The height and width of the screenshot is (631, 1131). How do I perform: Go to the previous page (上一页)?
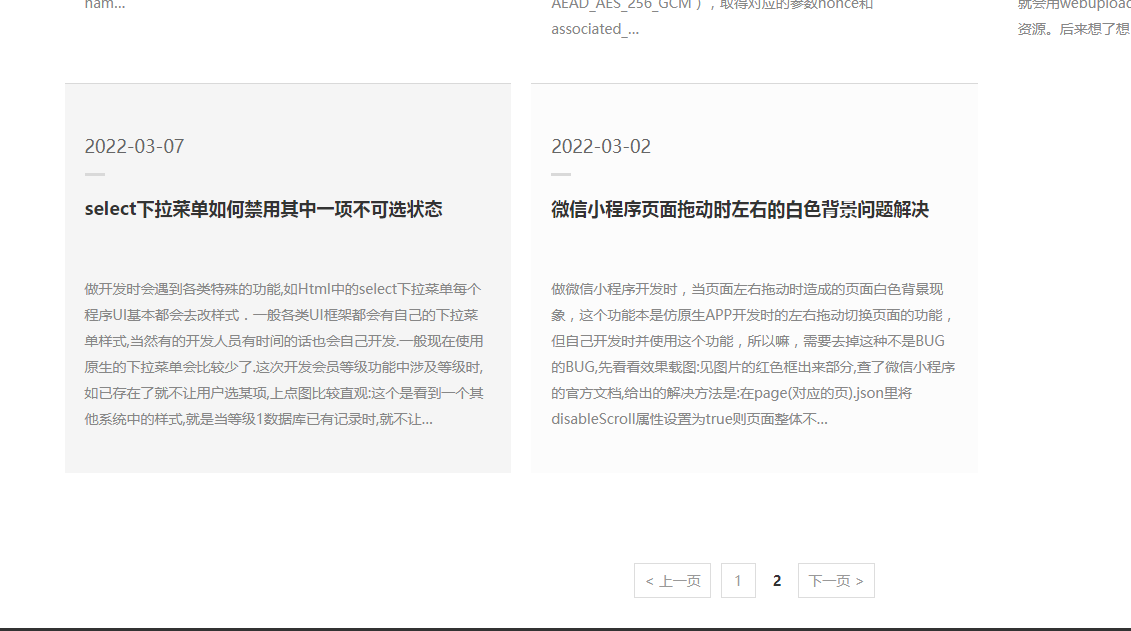click(672, 581)
